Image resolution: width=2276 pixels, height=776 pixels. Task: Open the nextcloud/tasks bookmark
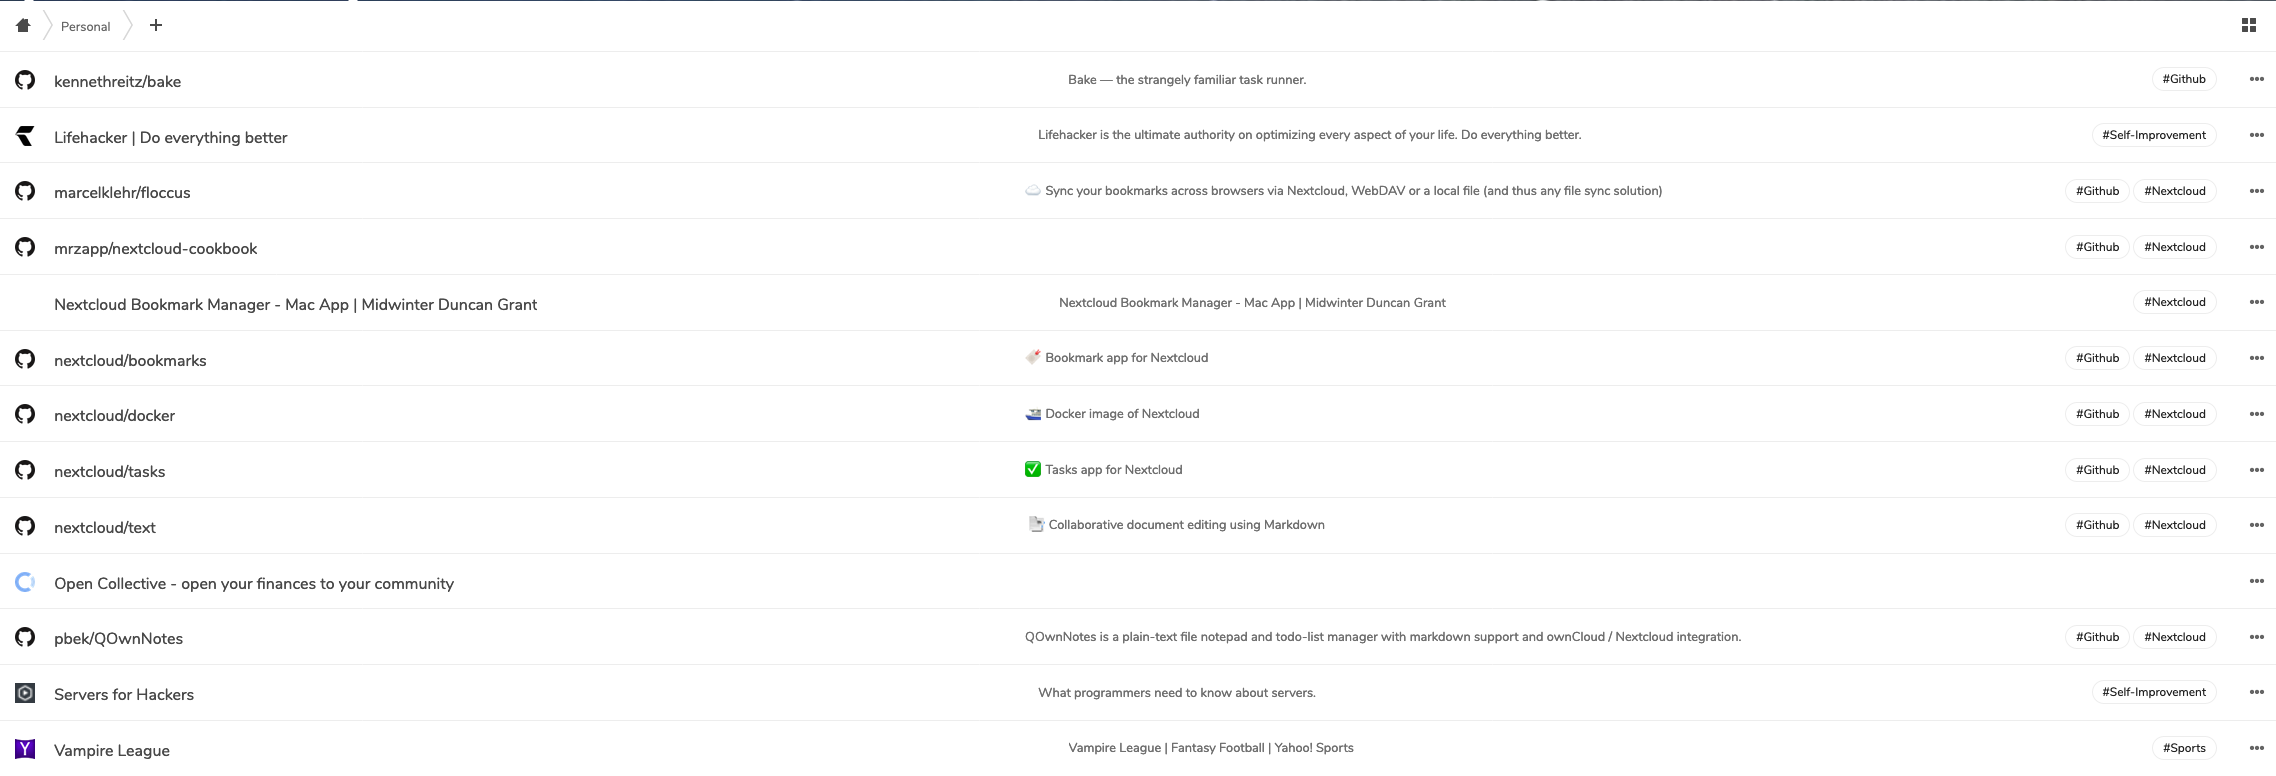click(109, 472)
